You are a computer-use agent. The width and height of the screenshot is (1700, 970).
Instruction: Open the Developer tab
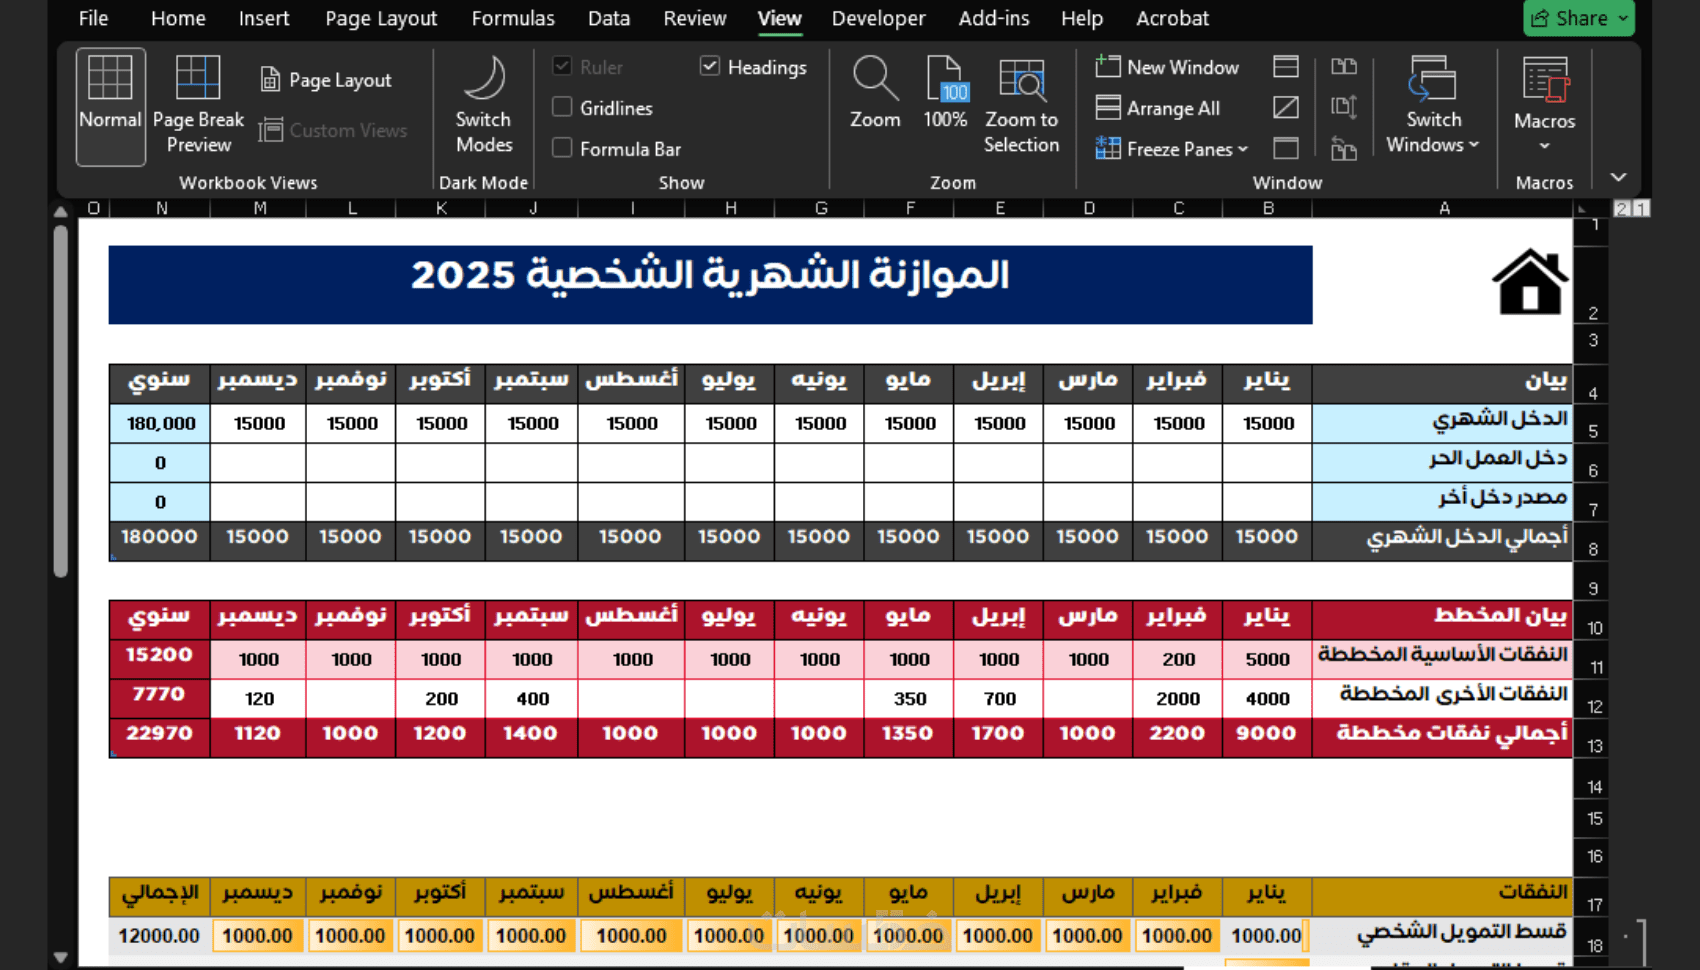[x=879, y=18]
